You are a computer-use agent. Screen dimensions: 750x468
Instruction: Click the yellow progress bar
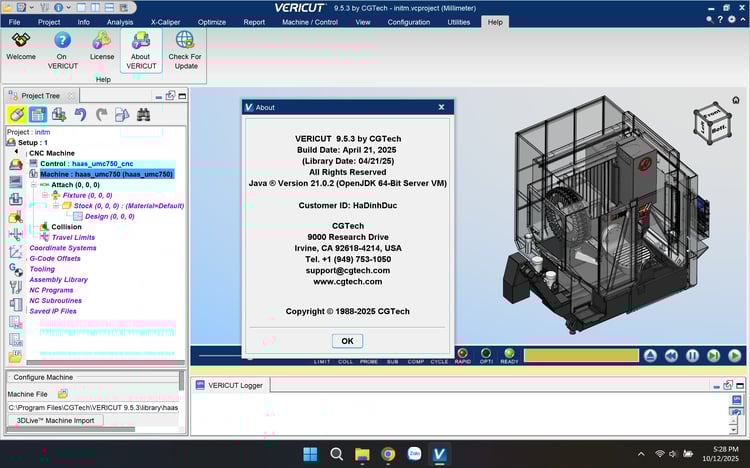pos(581,356)
